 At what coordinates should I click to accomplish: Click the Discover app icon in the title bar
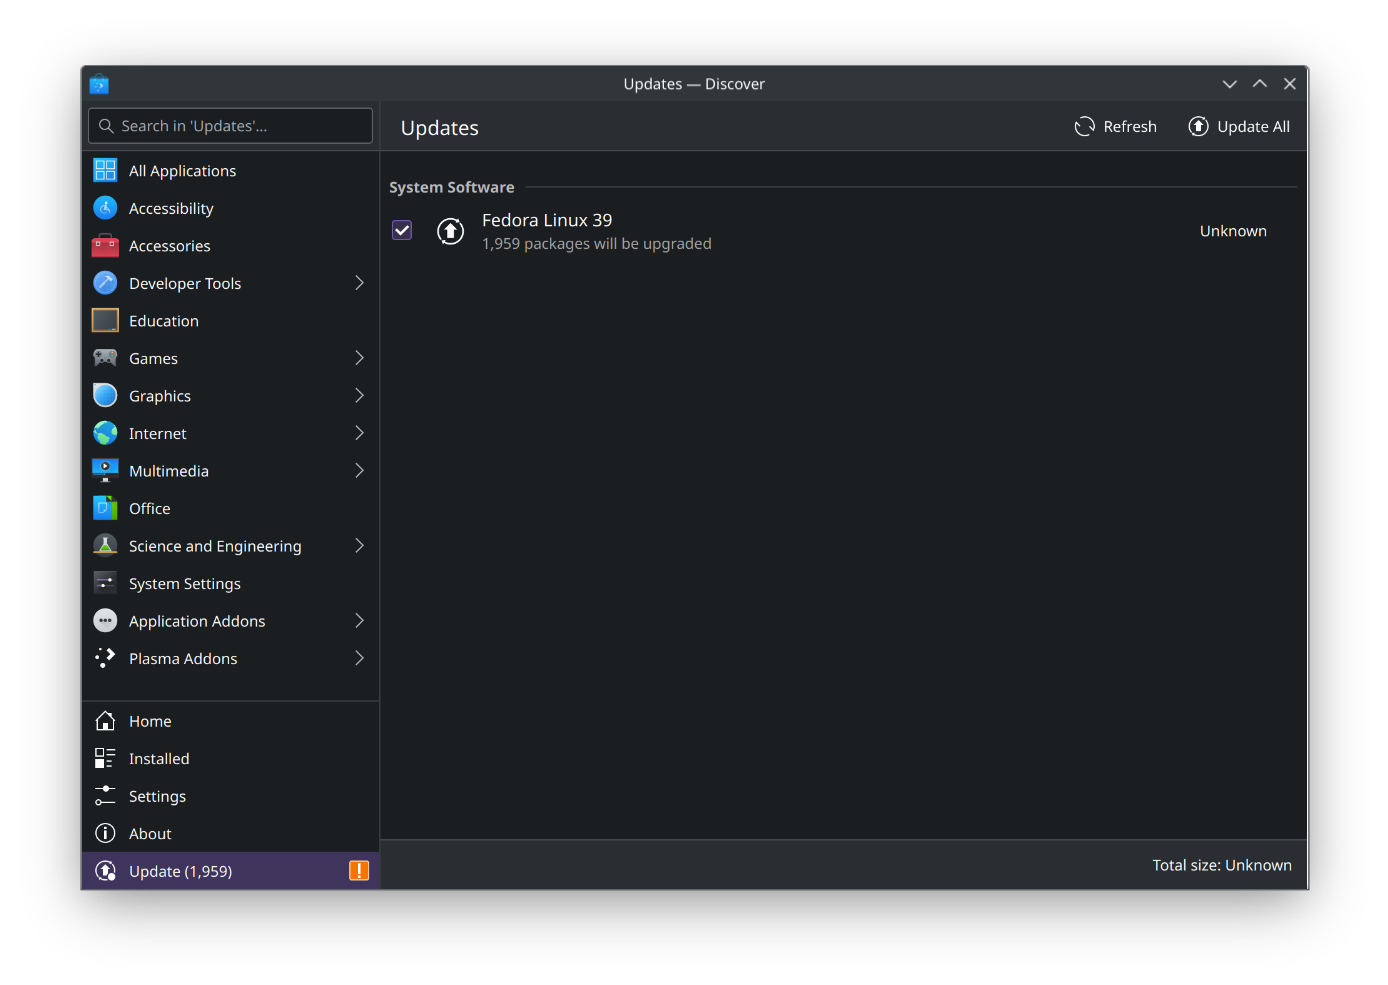pos(99,84)
